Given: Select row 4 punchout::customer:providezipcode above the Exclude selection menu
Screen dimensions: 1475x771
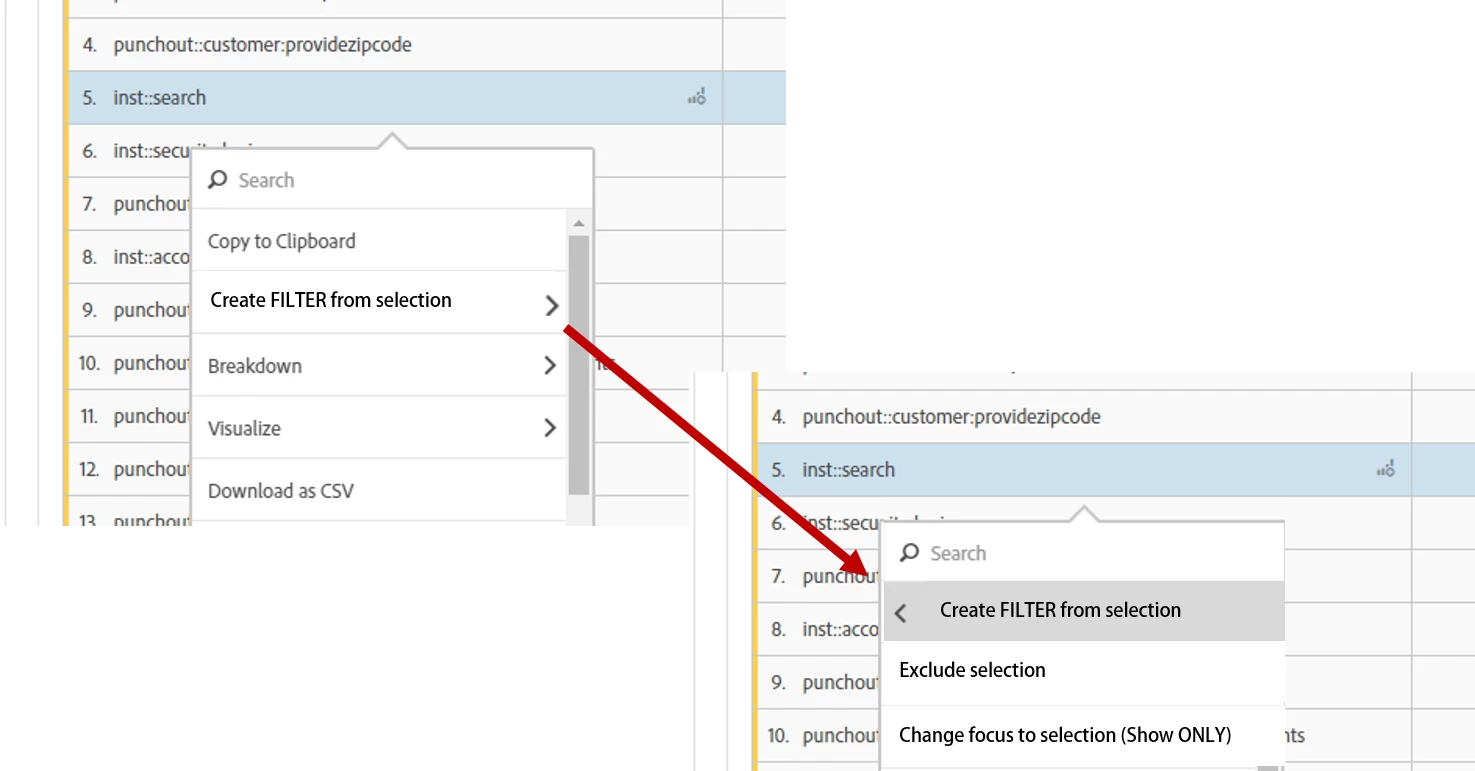Looking at the screenshot, I should (x=1083, y=417).
